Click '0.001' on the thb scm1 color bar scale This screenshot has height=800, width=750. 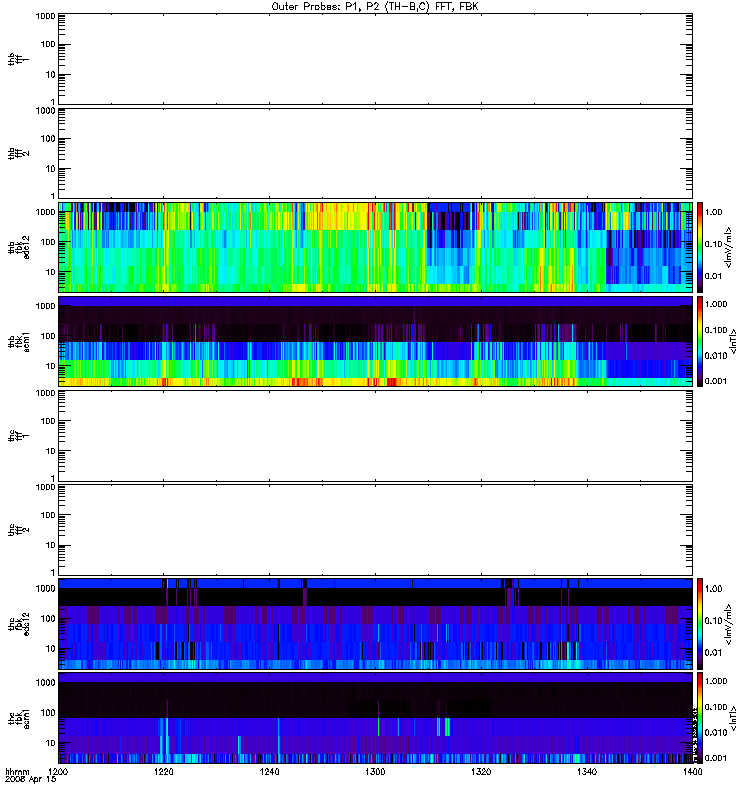[716, 381]
